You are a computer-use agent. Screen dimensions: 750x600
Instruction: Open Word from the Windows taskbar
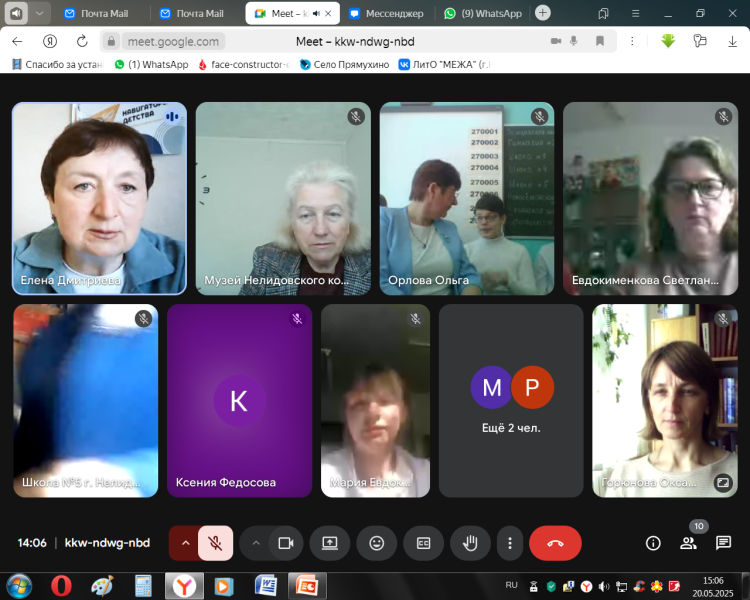[x=266, y=584]
